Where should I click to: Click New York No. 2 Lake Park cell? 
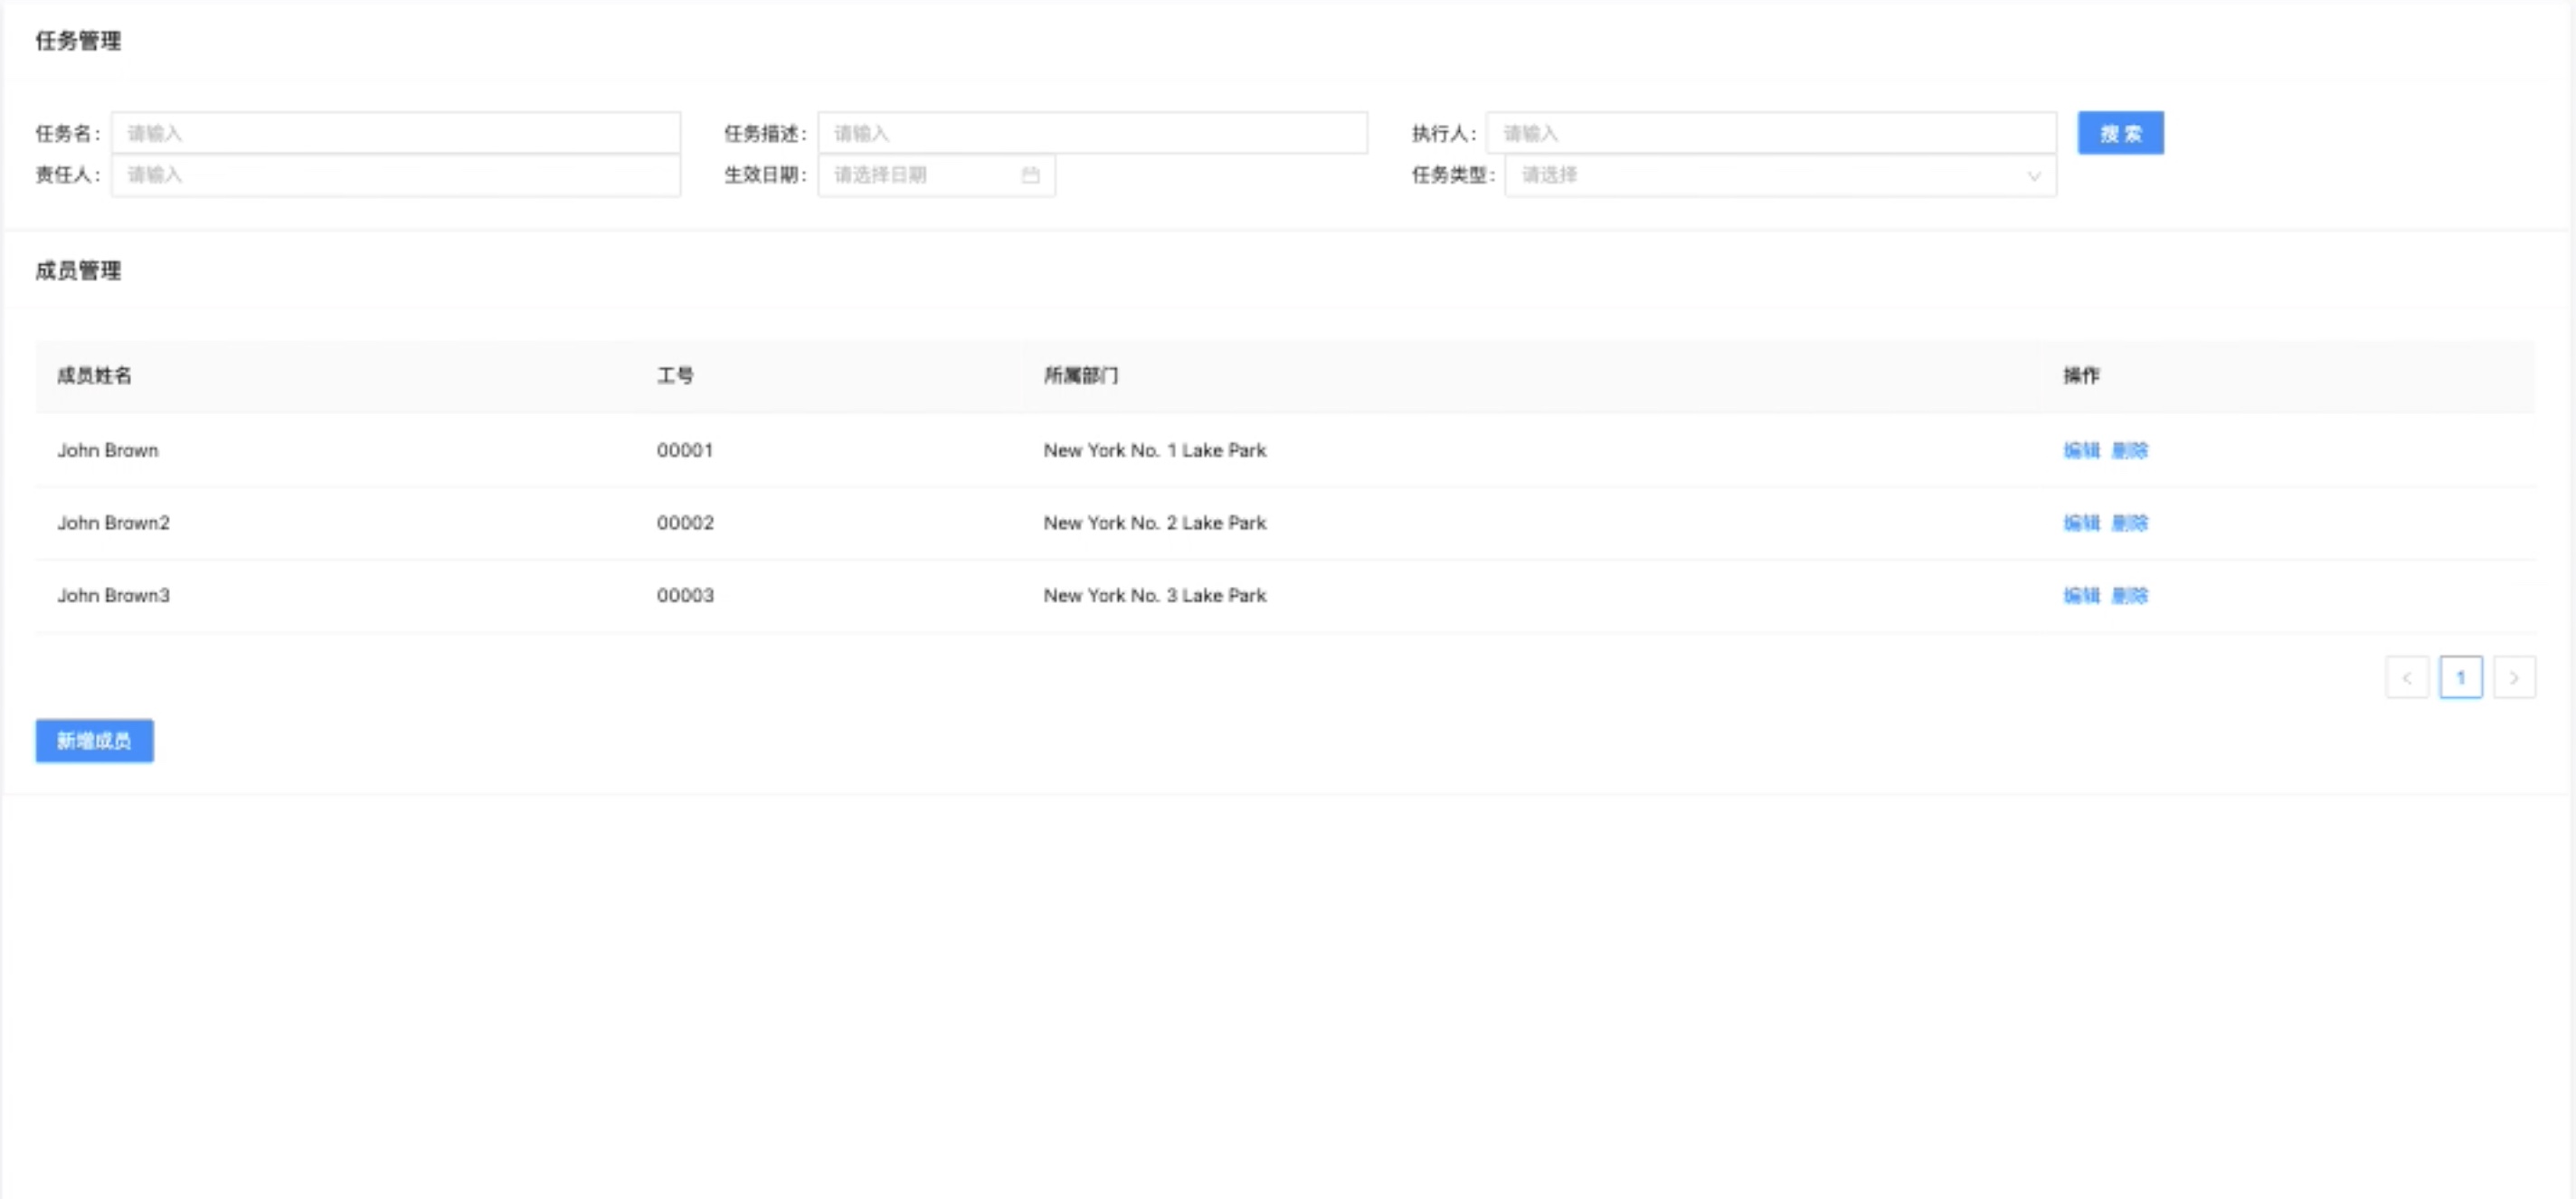pos(1155,523)
